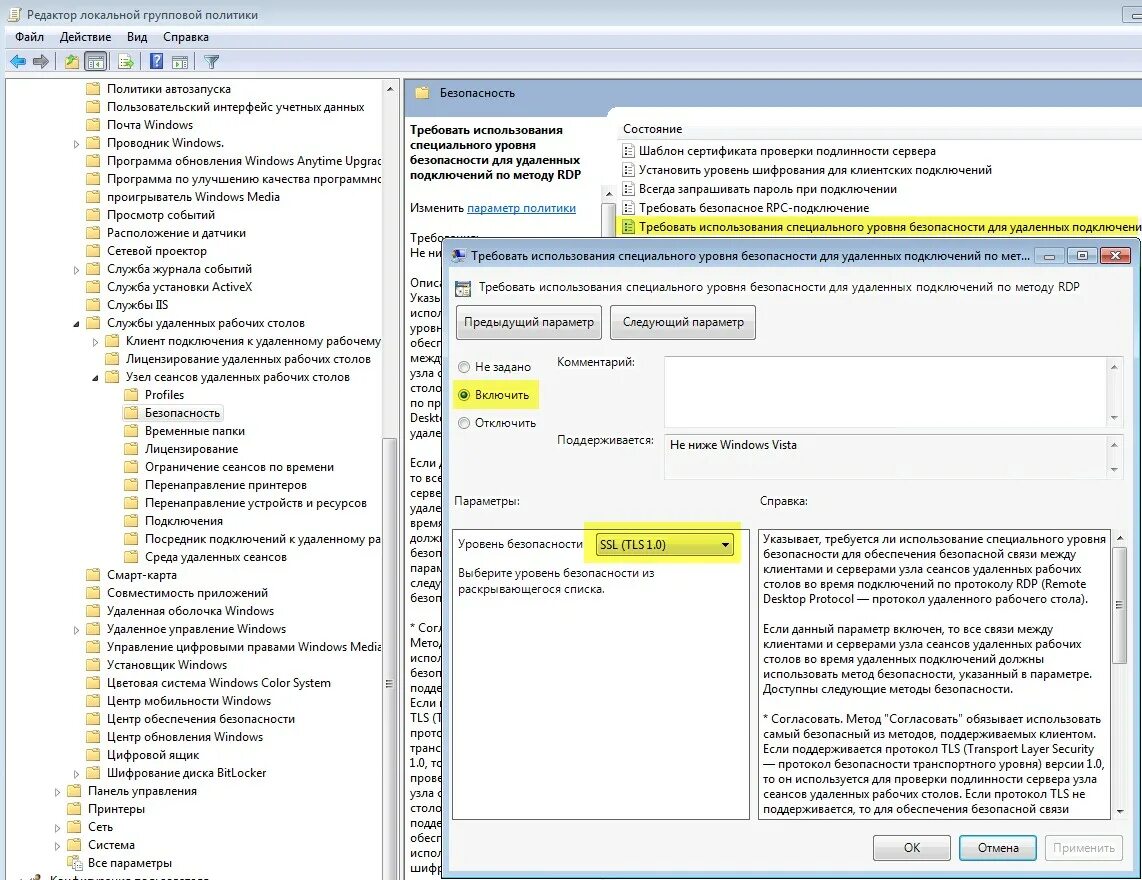Select the 'Отключить' radio button
The image size is (1142, 880).
coord(464,423)
